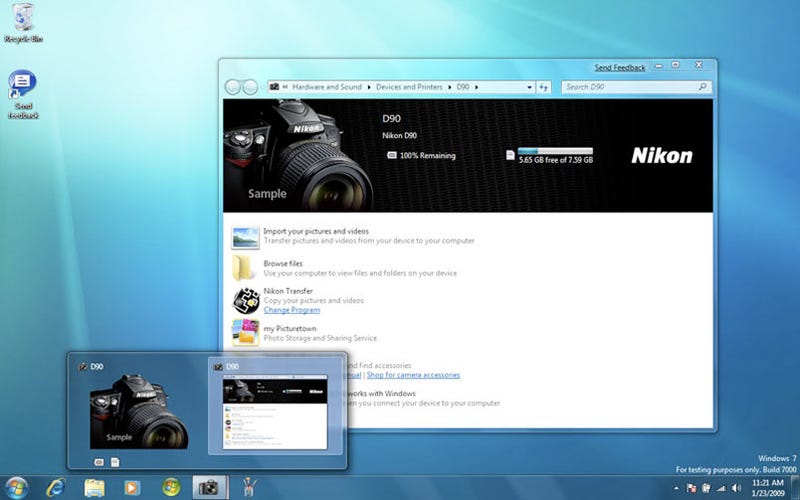This screenshot has width=800, height=500.
Task: Click the Hardware and Sound breadcrumb
Action: tap(327, 87)
